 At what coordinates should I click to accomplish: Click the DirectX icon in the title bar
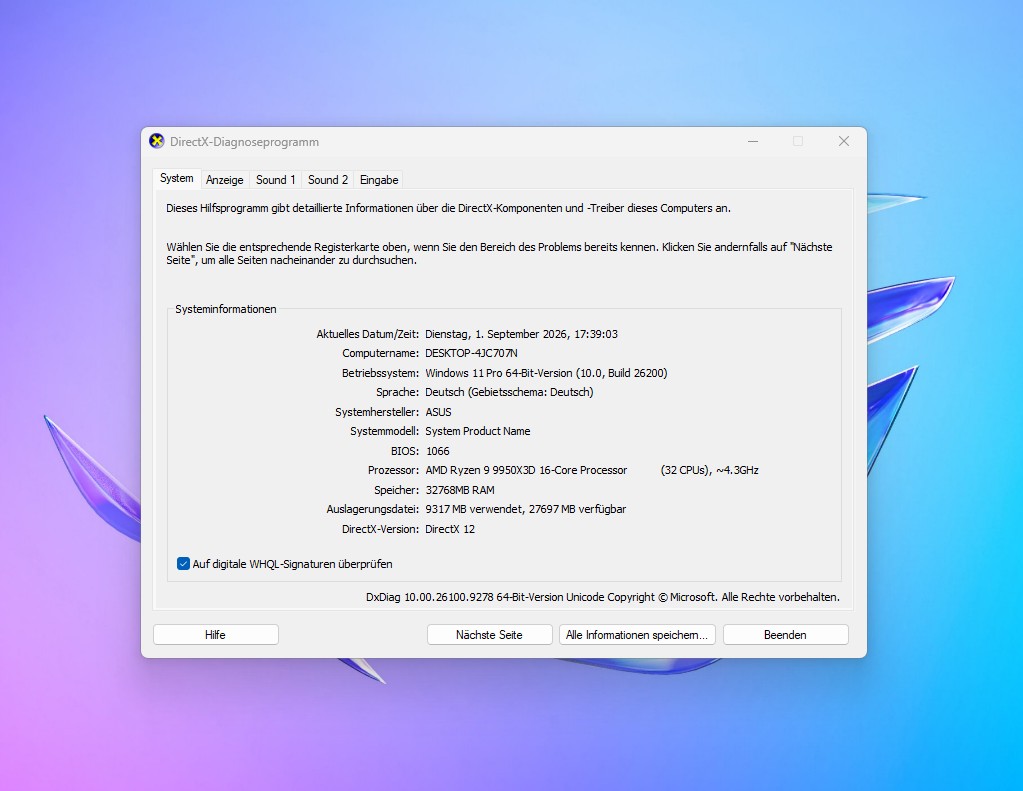tap(157, 141)
